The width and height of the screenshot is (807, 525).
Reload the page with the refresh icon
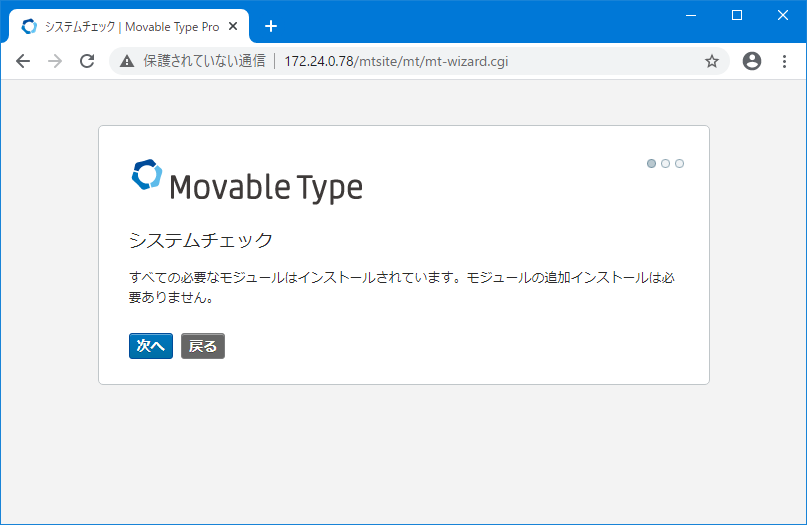(x=87, y=61)
